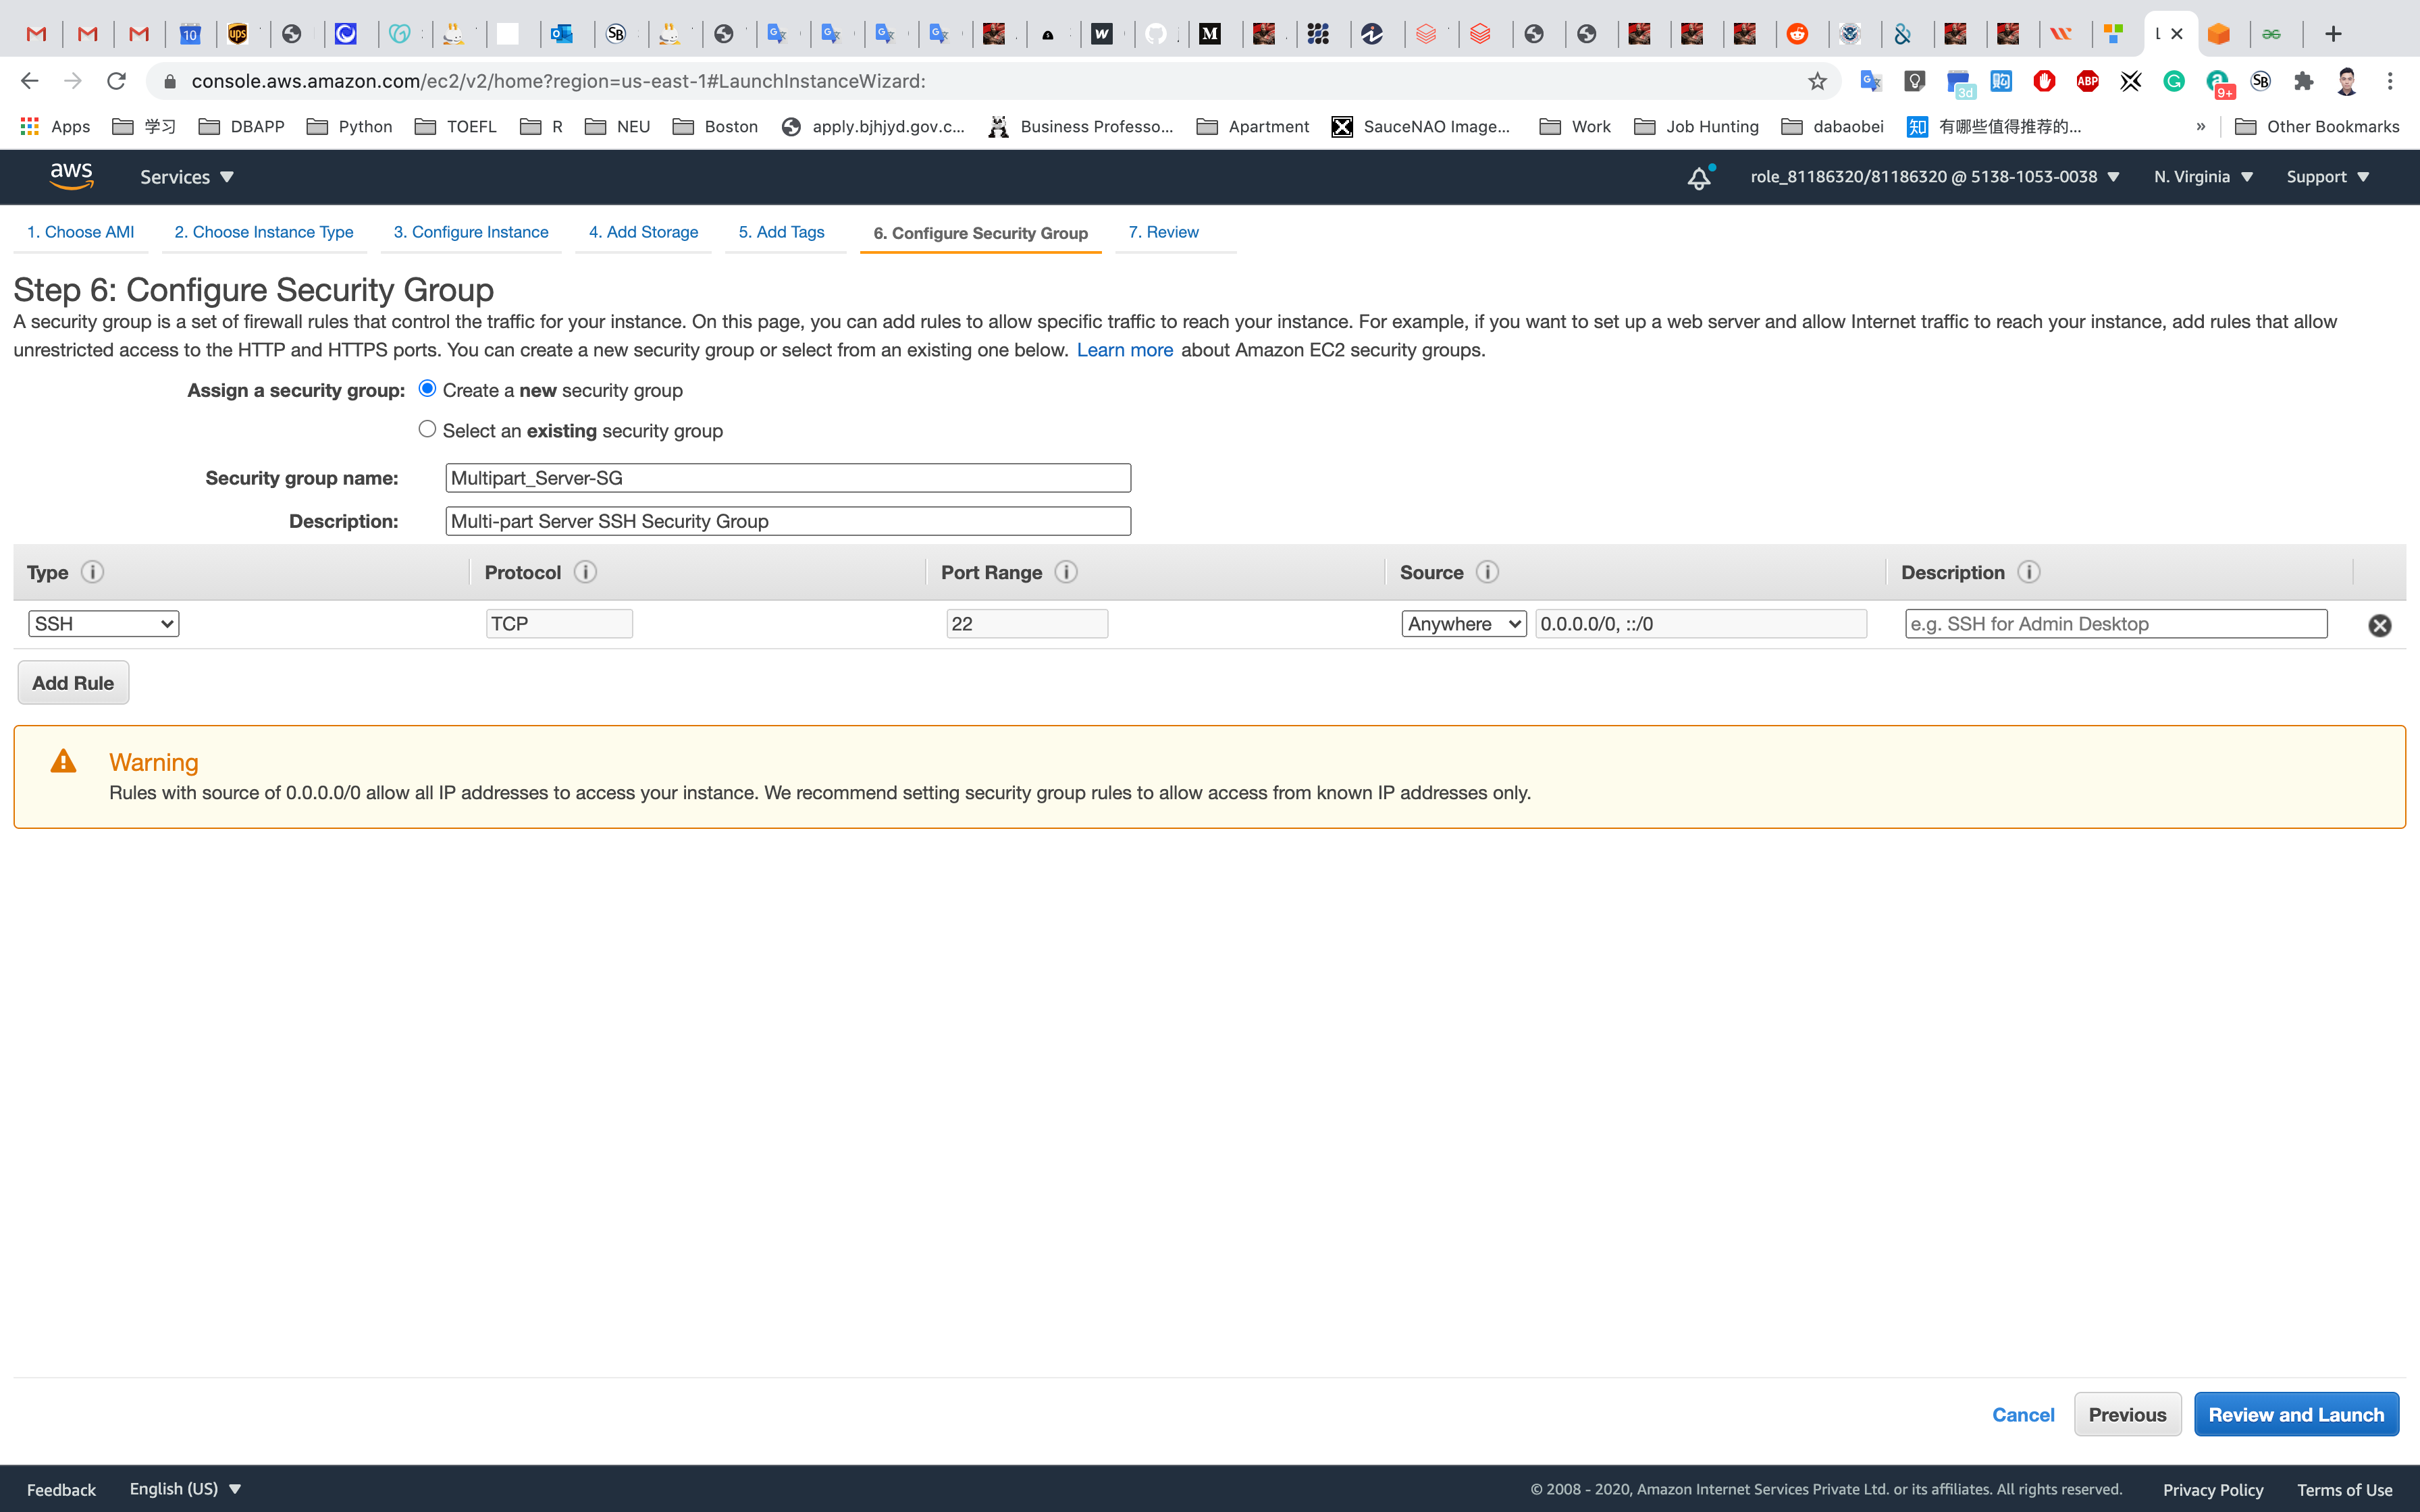Click the Review and Launch button

coord(2296,1414)
